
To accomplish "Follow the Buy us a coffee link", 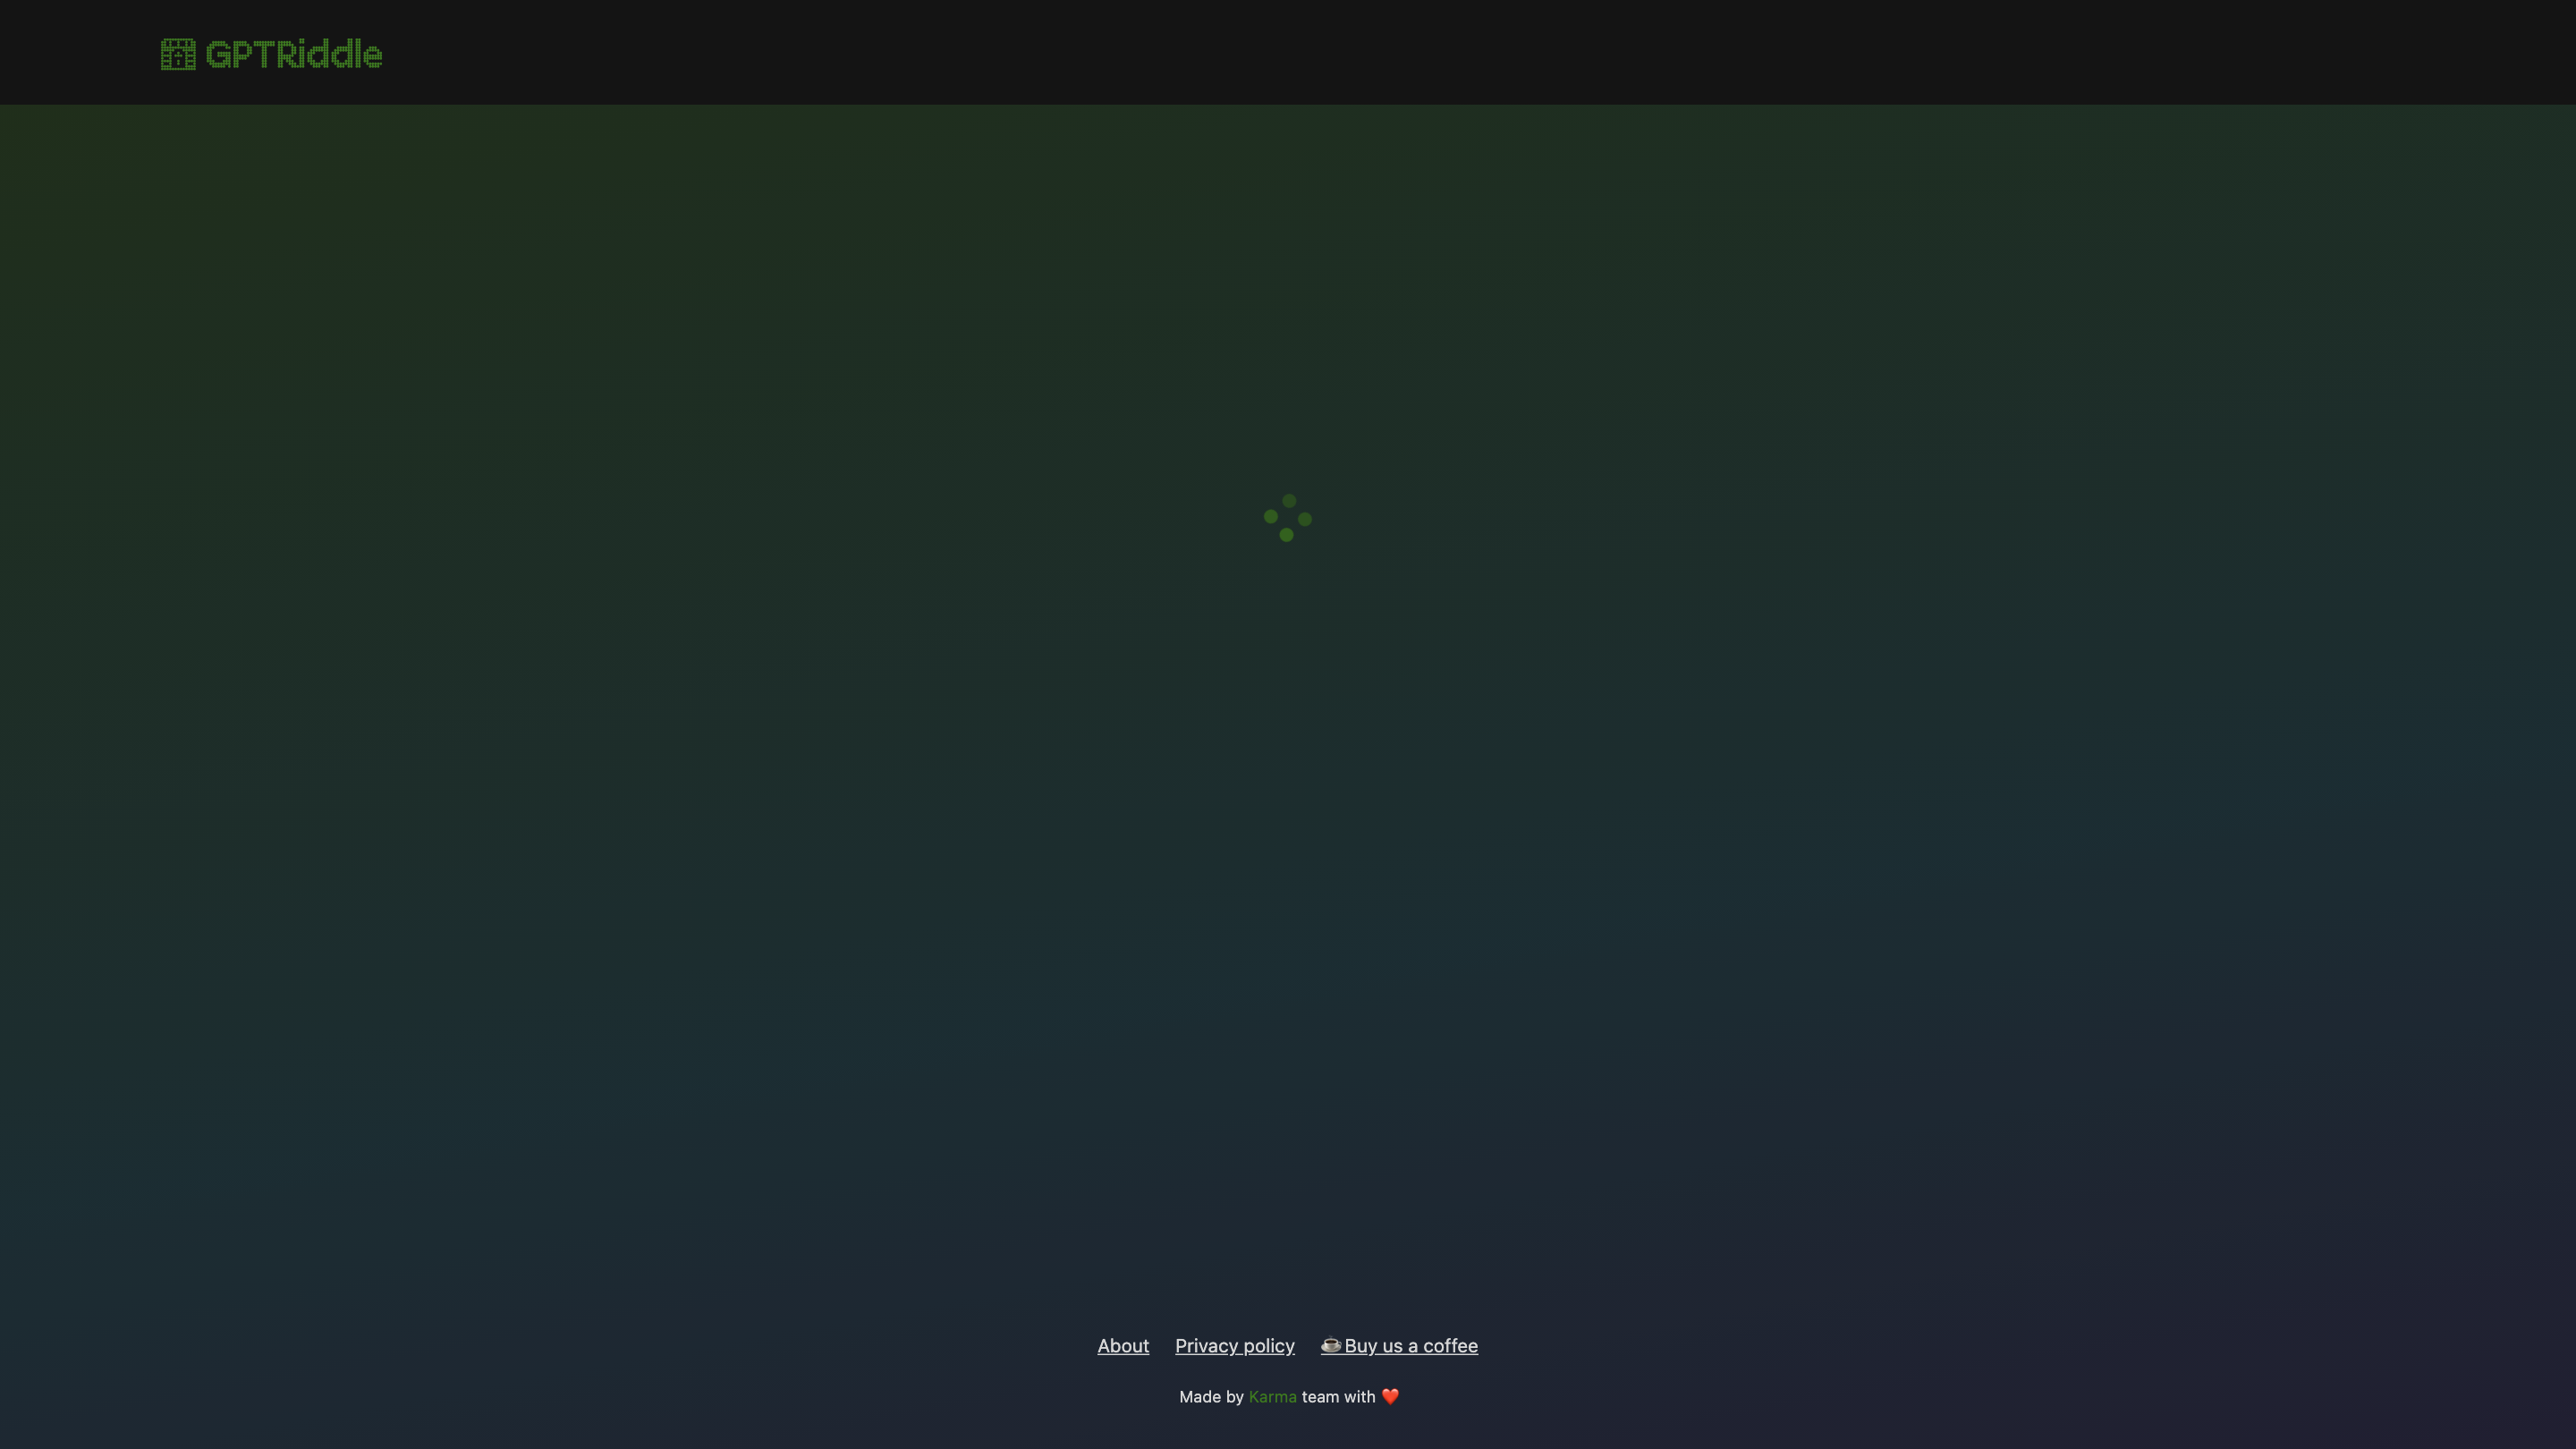I will (1410, 1345).
